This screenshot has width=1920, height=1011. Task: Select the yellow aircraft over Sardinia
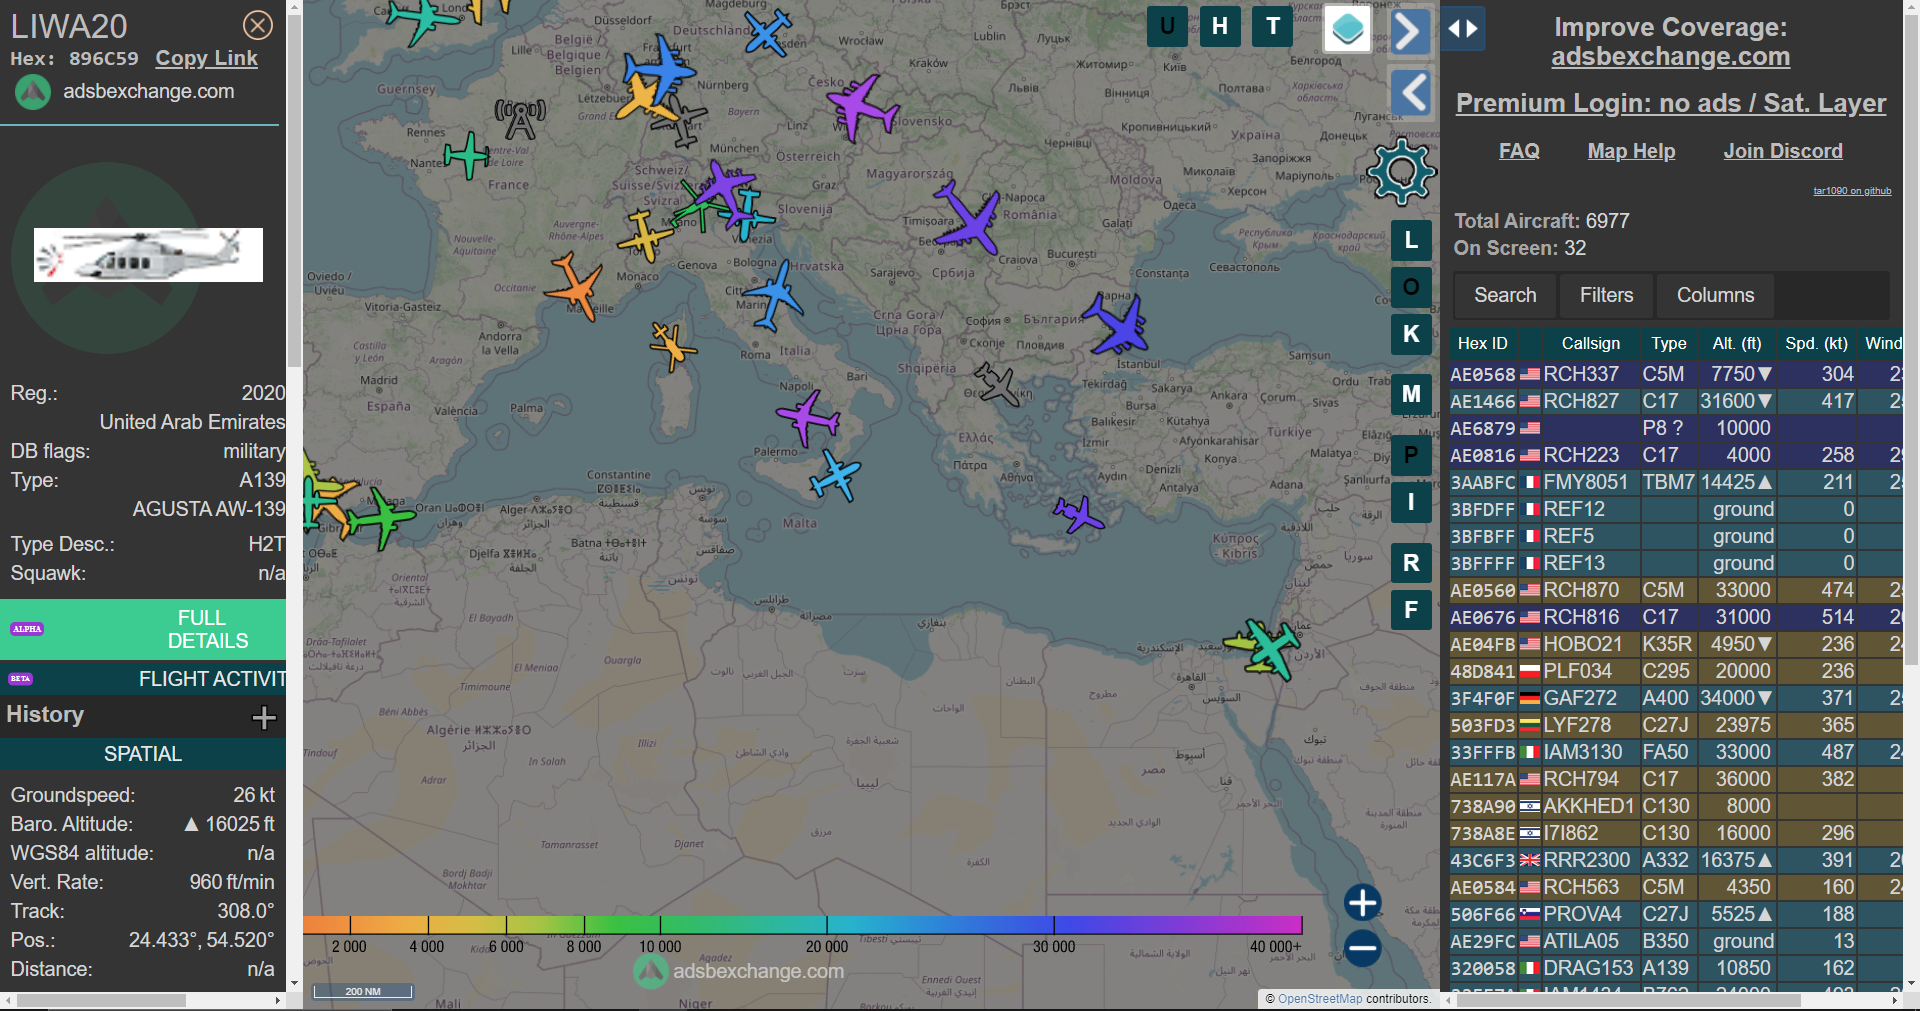tap(672, 346)
